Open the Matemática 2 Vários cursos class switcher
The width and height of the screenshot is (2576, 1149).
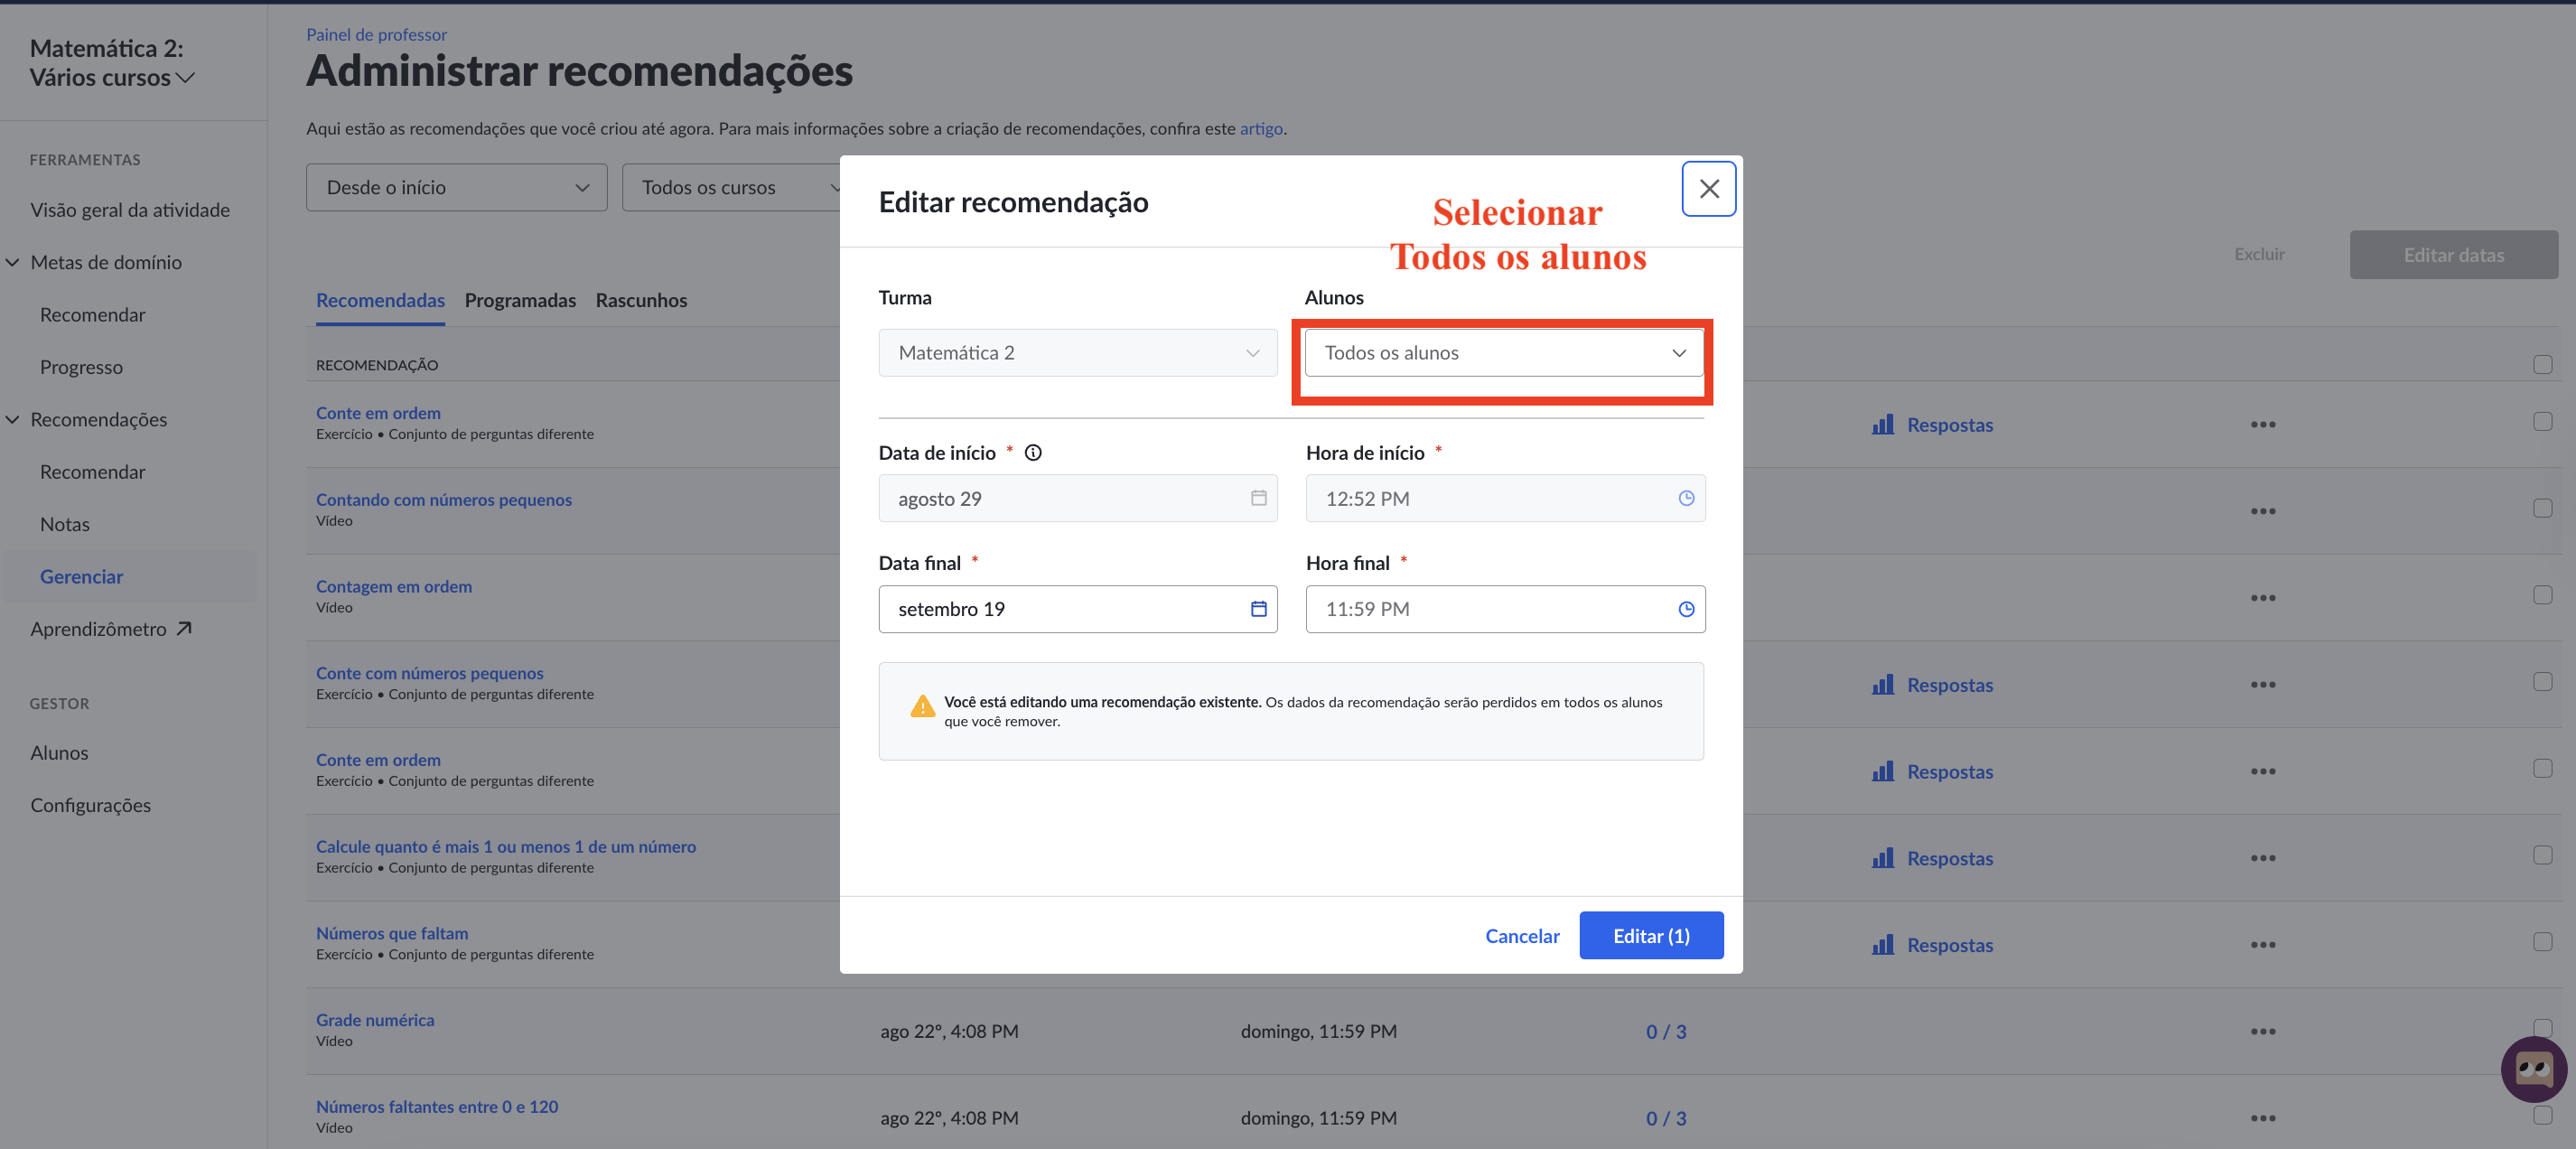tap(111, 63)
